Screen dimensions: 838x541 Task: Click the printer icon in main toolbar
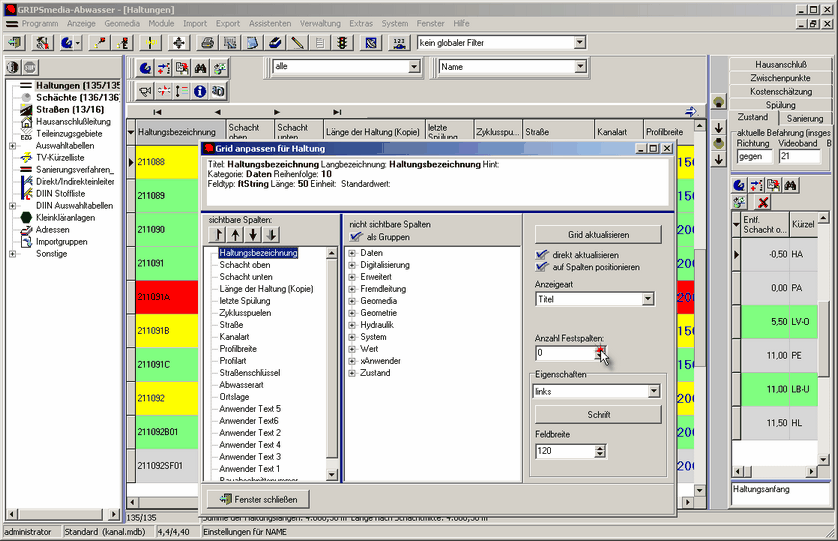coord(207,43)
